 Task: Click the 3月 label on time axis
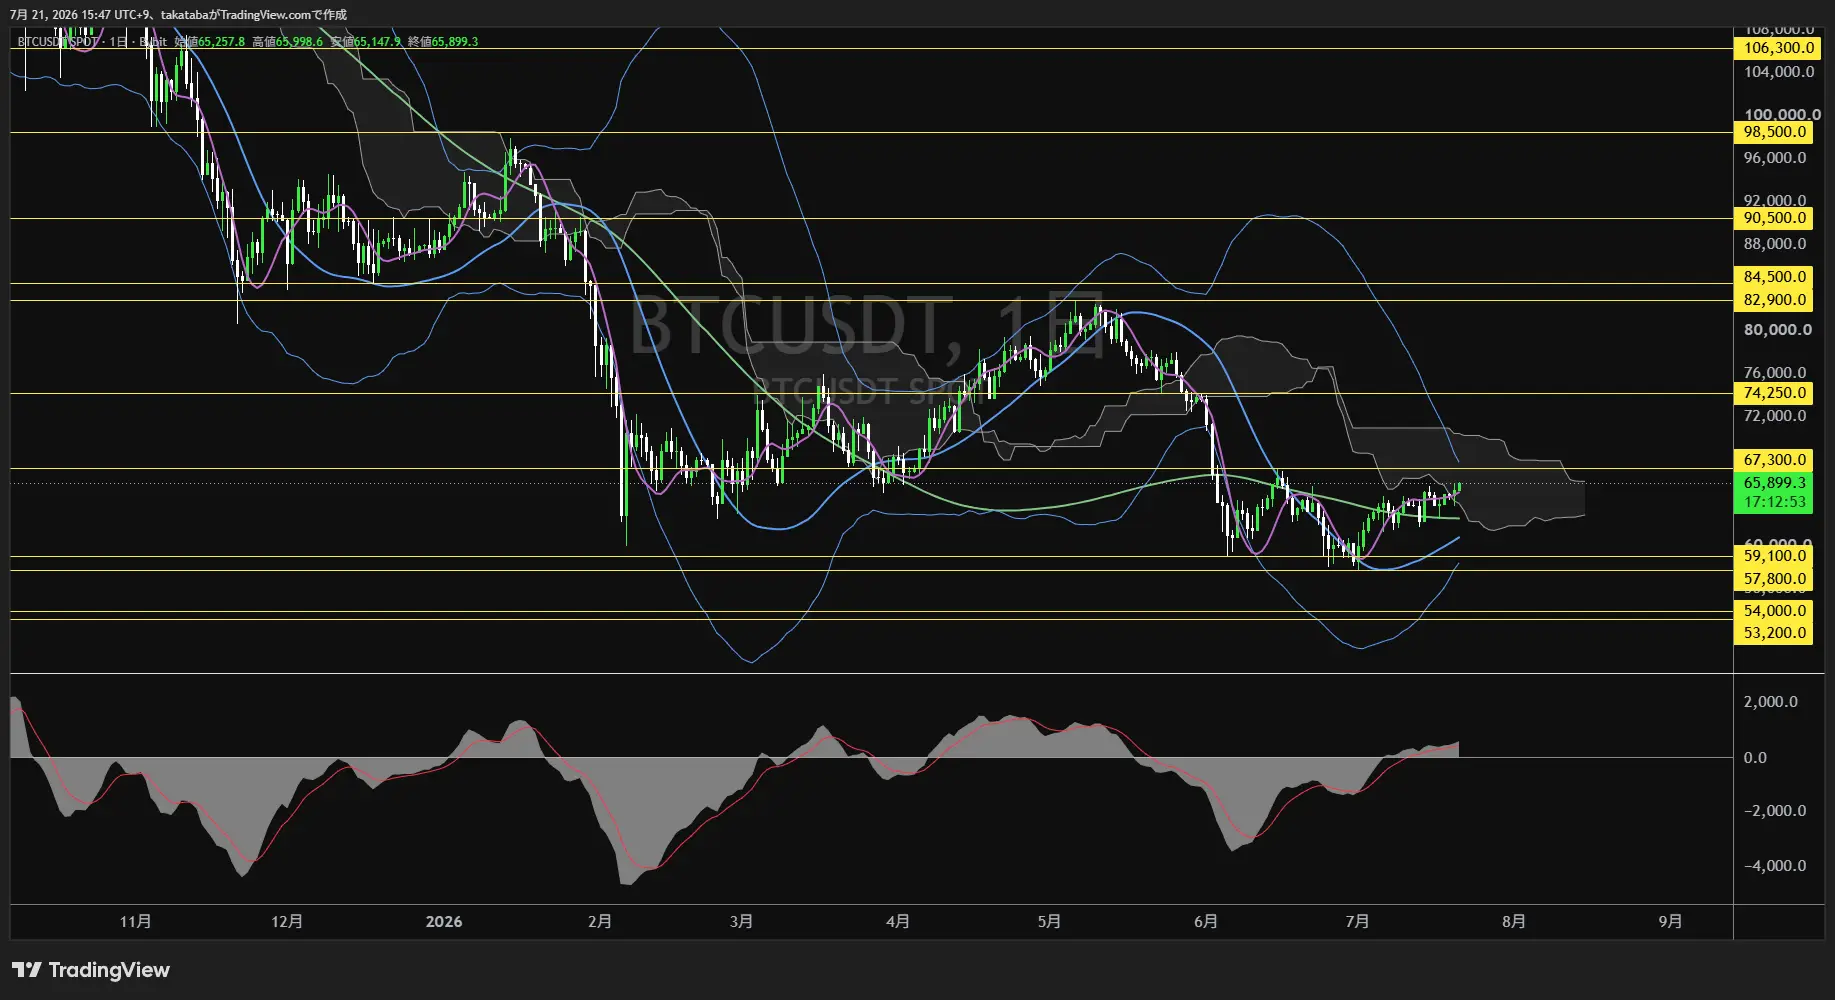pyautogui.click(x=741, y=922)
